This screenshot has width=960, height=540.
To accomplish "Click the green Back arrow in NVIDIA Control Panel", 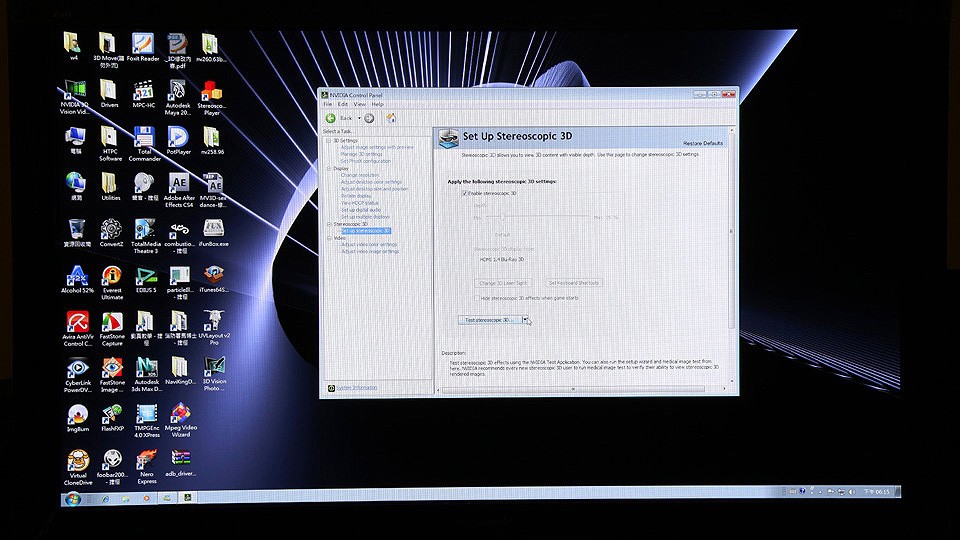I will click(331, 118).
